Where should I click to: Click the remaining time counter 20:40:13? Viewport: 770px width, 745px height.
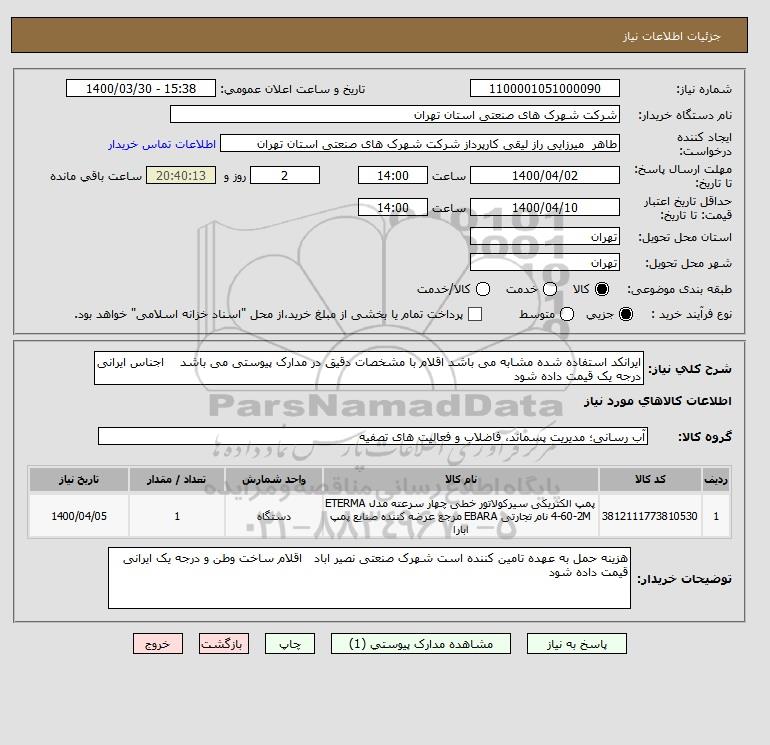pos(181,175)
